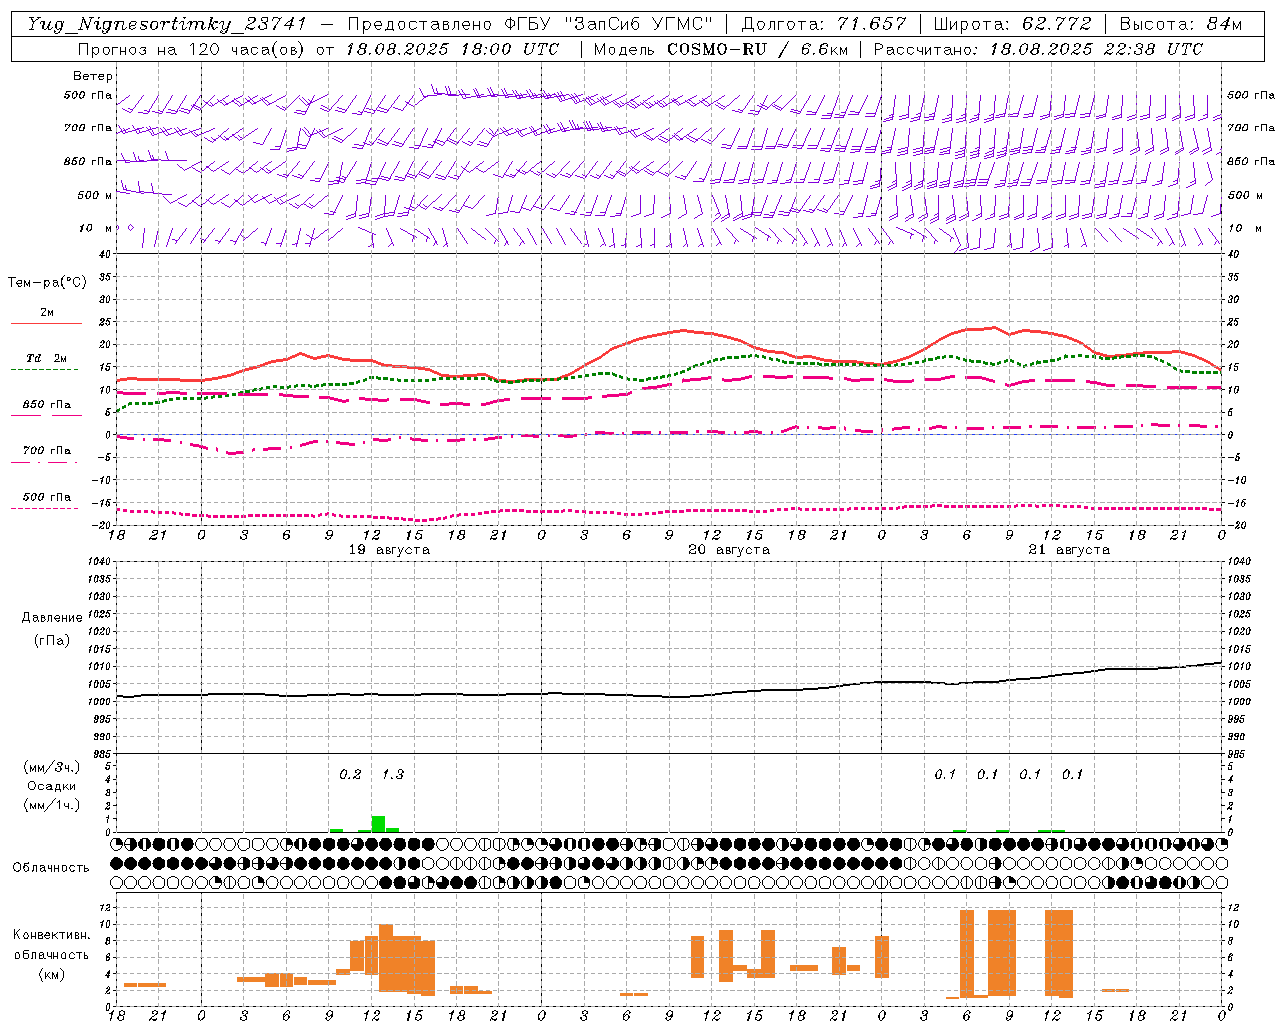Click the '(мм/3ч.)' precipitation unit label
Image resolution: width=1280 pixels, height=1024 pixels.
click(x=52, y=767)
